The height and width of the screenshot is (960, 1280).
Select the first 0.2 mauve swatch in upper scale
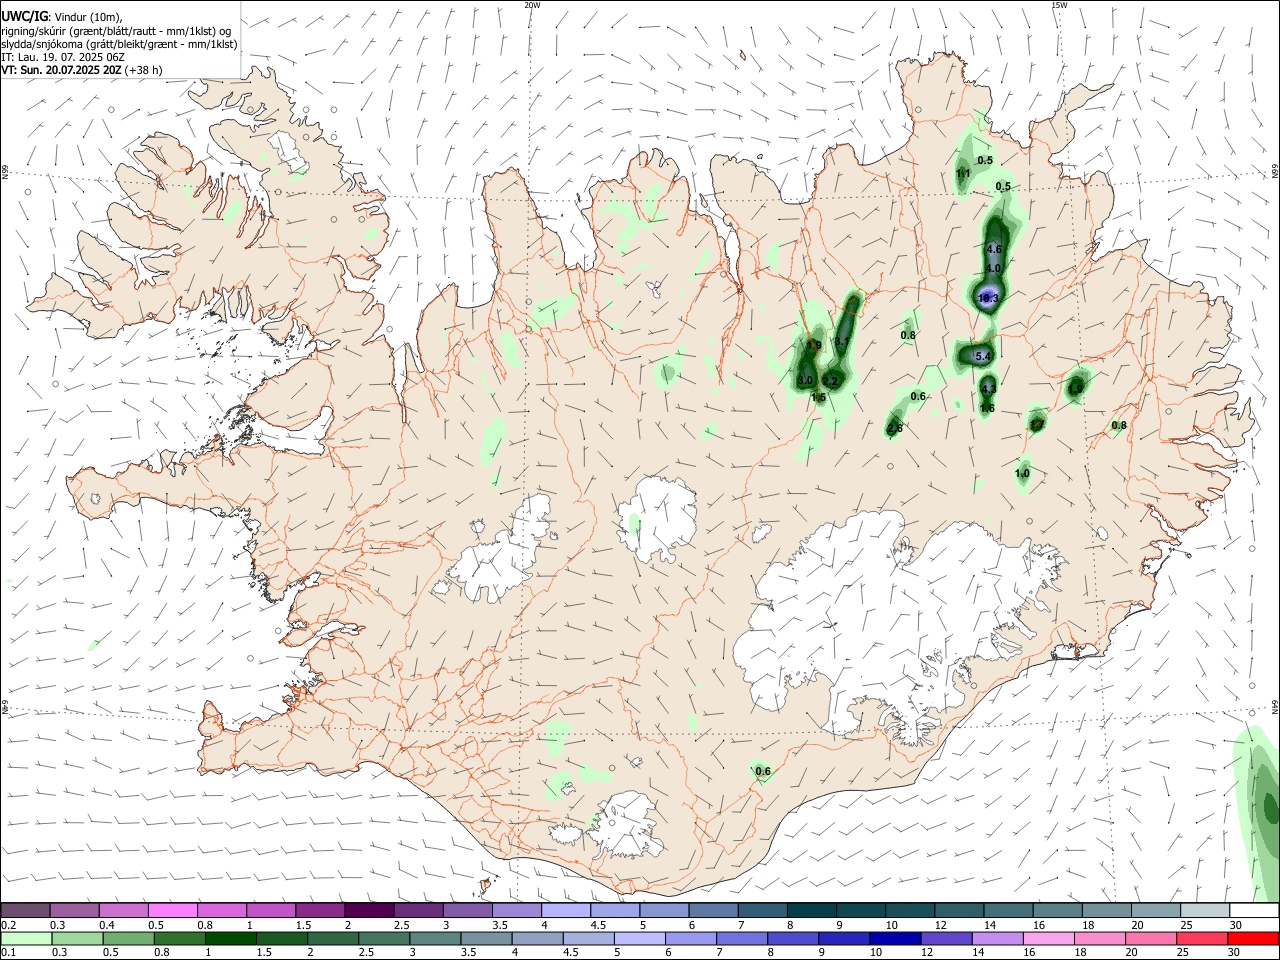click(x=25, y=910)
